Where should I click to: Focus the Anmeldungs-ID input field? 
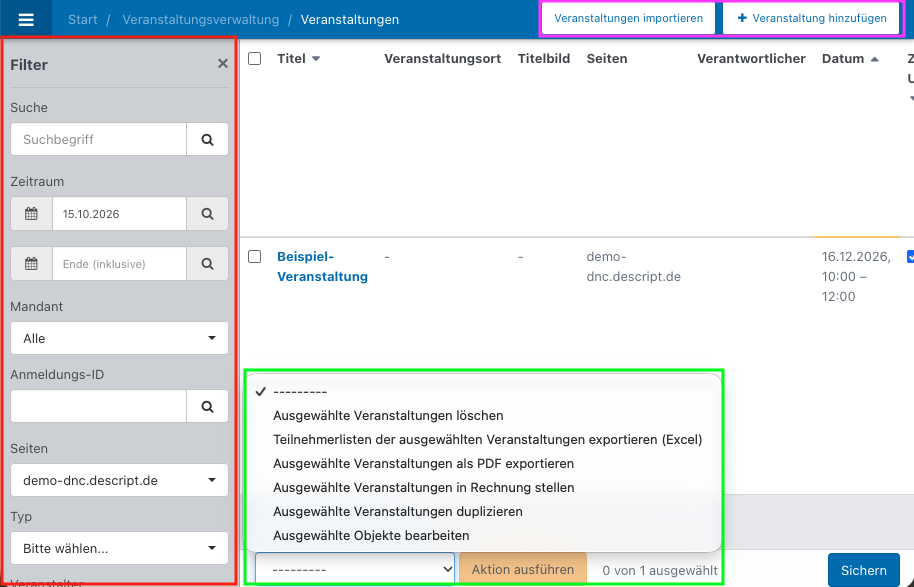coord(99,406)
